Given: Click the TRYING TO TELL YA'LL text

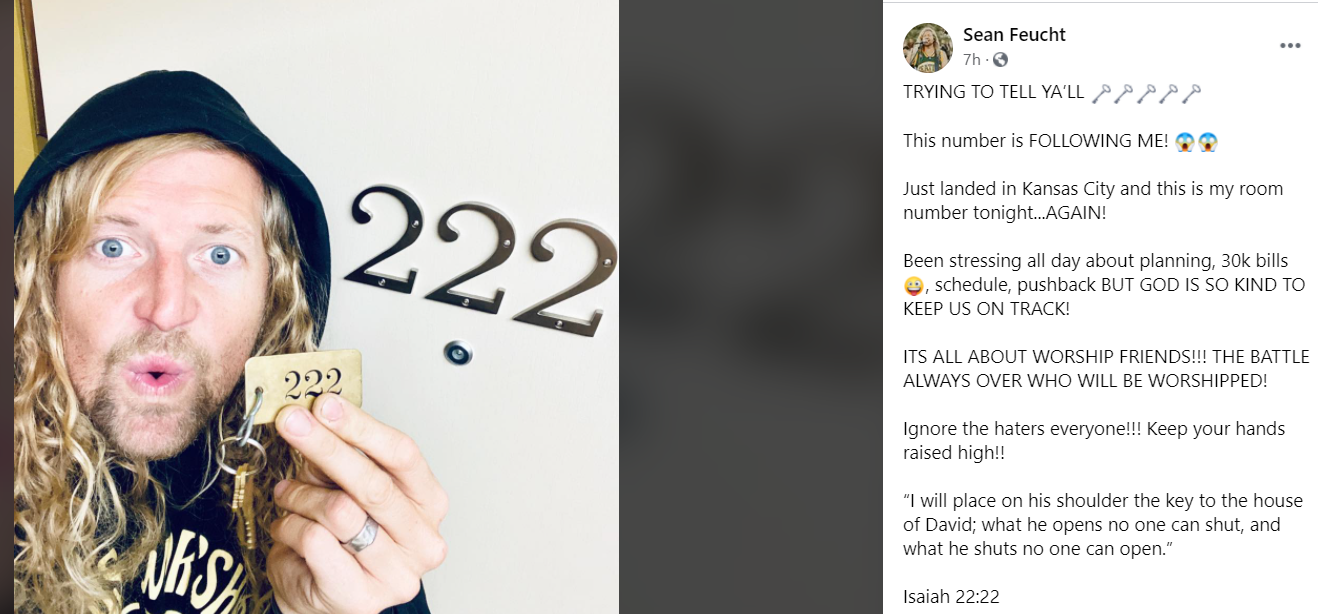Looking at the screenshot, I should coord(993,93).
